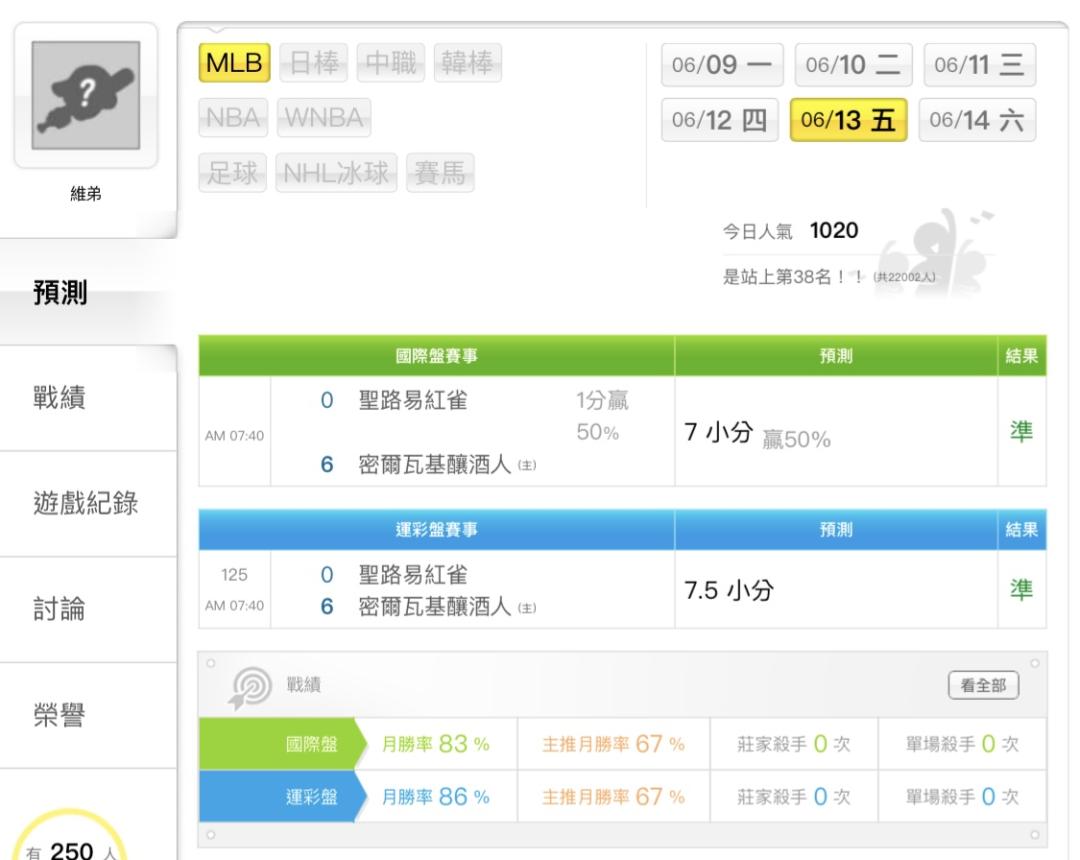Click the 是站上第38名 ranking text
This screenshot has width=1080, height=860.
792,277
